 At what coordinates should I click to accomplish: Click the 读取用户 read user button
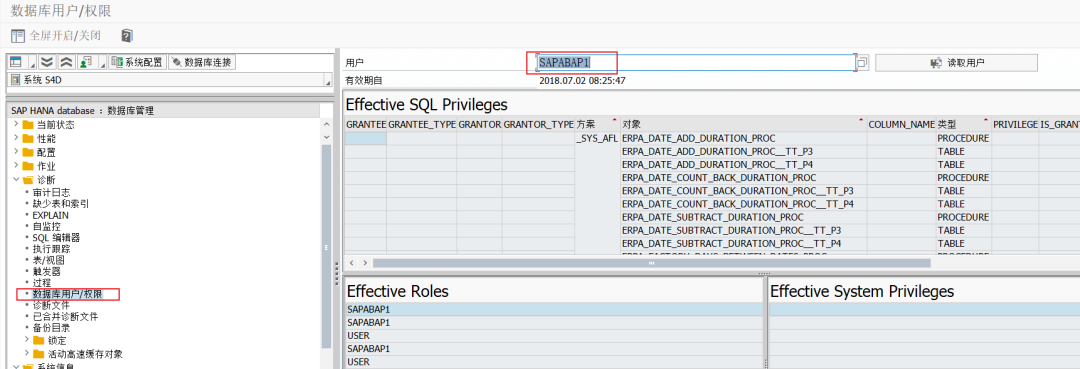point(956,63)
